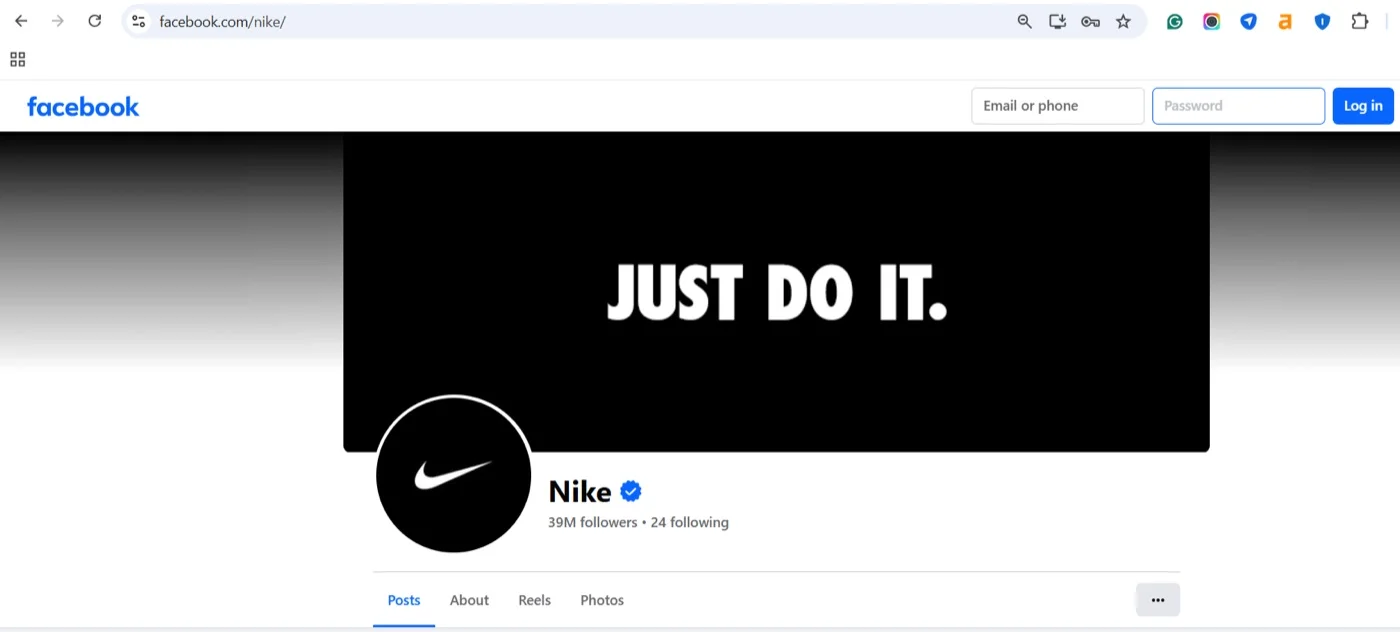The height and width of the screenshot is (632, 1400).
Task: Focus the Password field
Action: pyautogui.click(x=1239, y=106)
